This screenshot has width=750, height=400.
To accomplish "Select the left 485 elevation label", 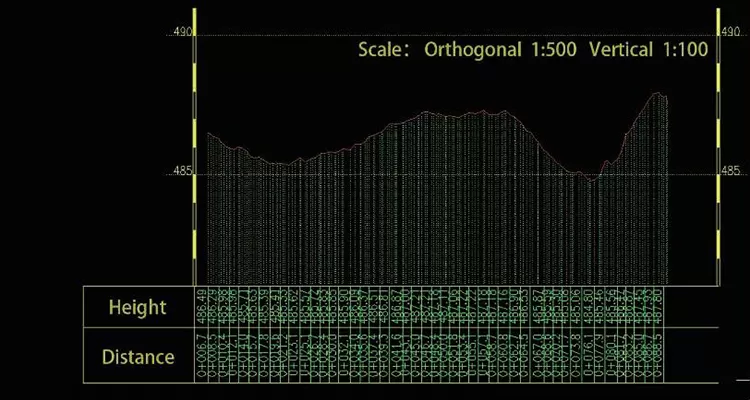I will (x=182, y=172).
